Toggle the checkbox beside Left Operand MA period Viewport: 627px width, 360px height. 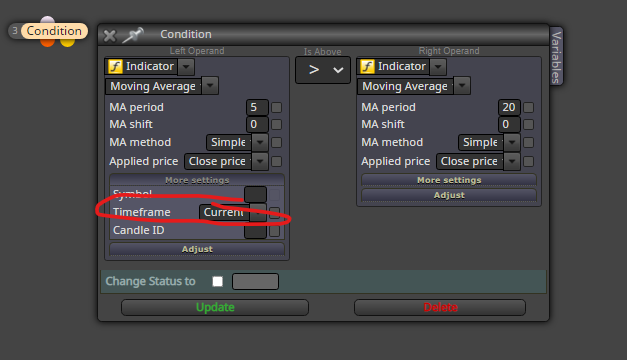coord(276,108)
